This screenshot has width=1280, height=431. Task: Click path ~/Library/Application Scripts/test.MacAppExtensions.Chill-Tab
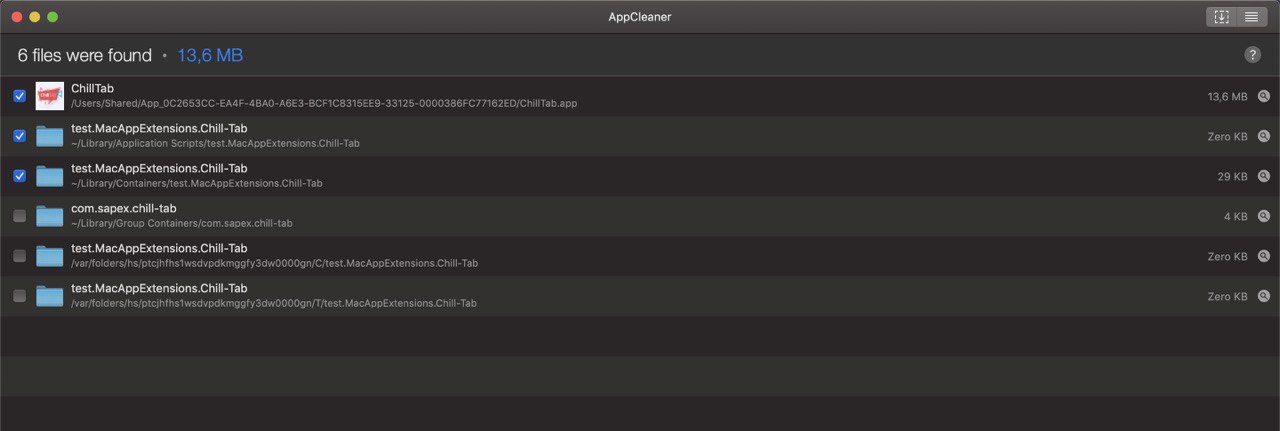coord(215,143)
